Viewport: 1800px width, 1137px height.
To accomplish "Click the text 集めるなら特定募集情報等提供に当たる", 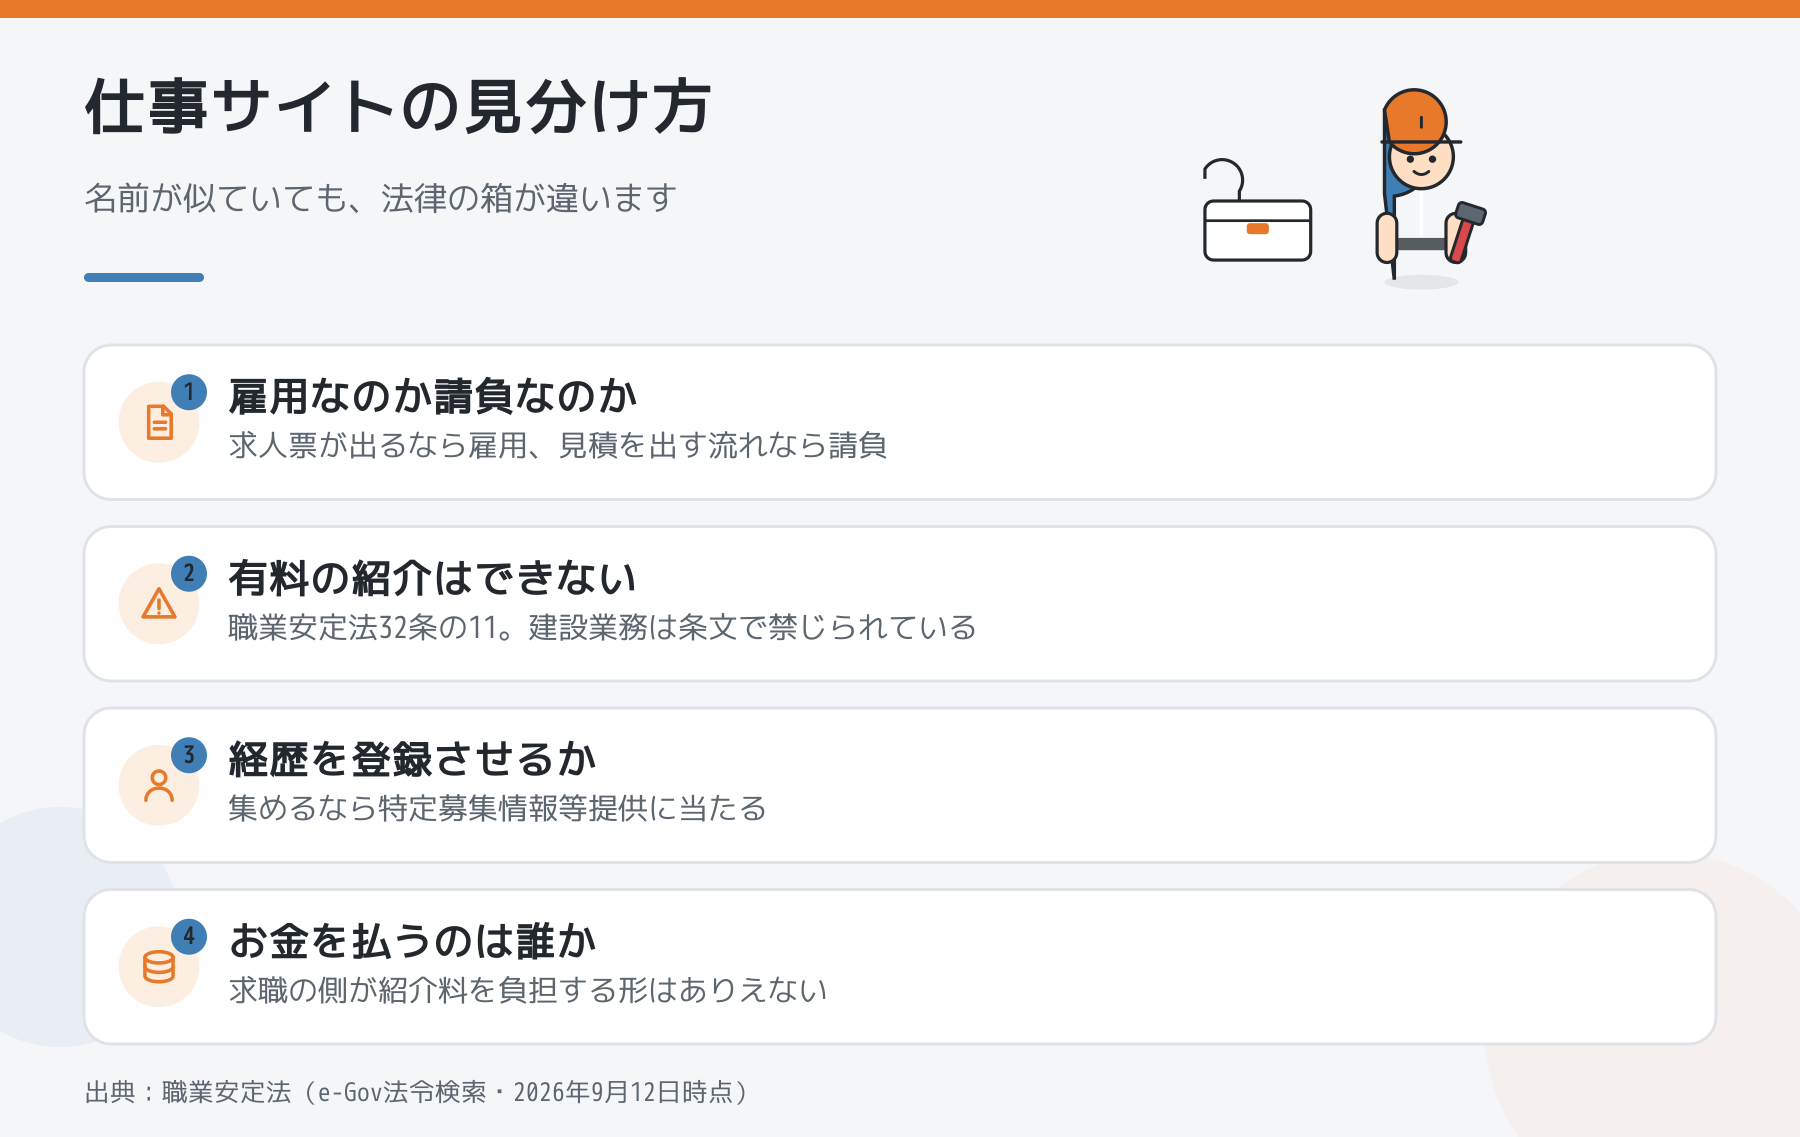I will pos(498,808).
